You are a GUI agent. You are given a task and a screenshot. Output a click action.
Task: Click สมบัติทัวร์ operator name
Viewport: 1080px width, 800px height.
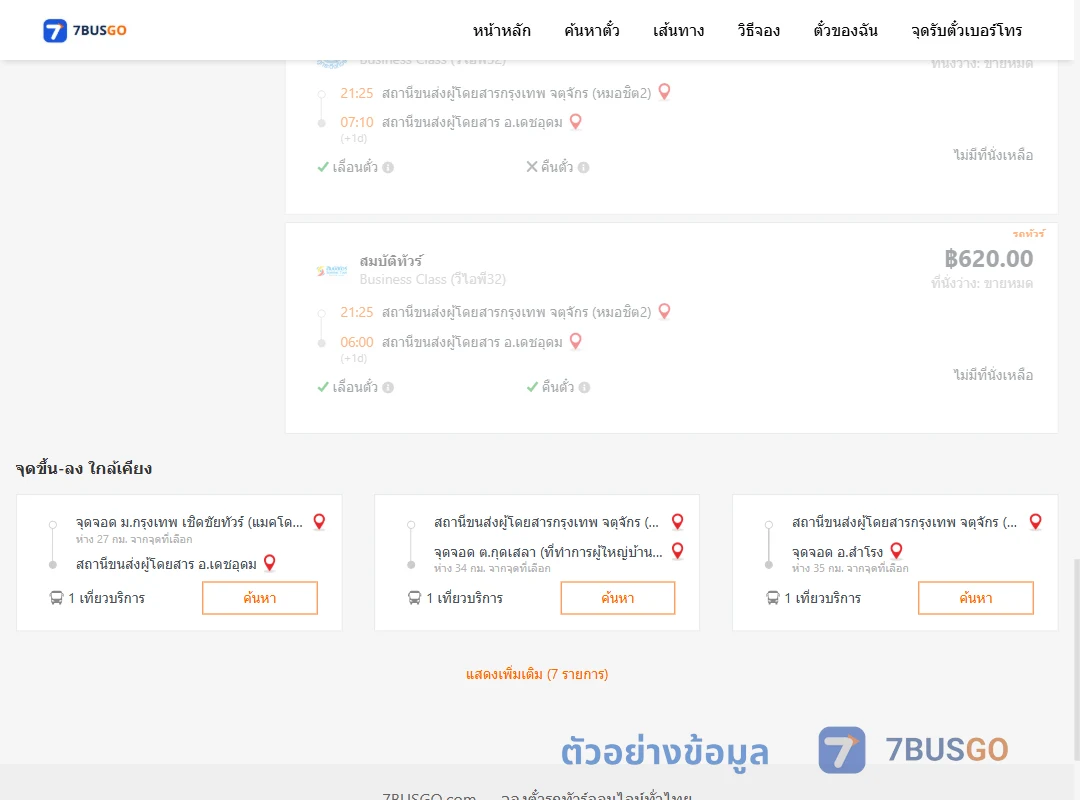click(x=391, y=260)
